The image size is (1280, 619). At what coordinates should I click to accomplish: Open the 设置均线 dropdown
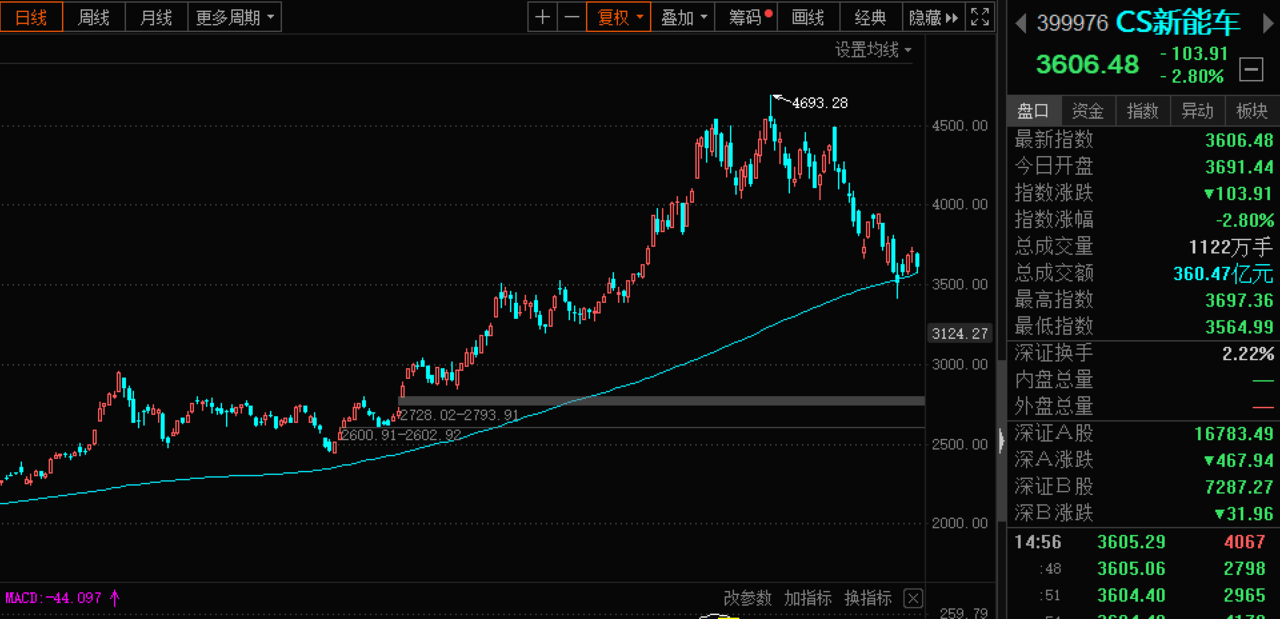pos(874,50)
